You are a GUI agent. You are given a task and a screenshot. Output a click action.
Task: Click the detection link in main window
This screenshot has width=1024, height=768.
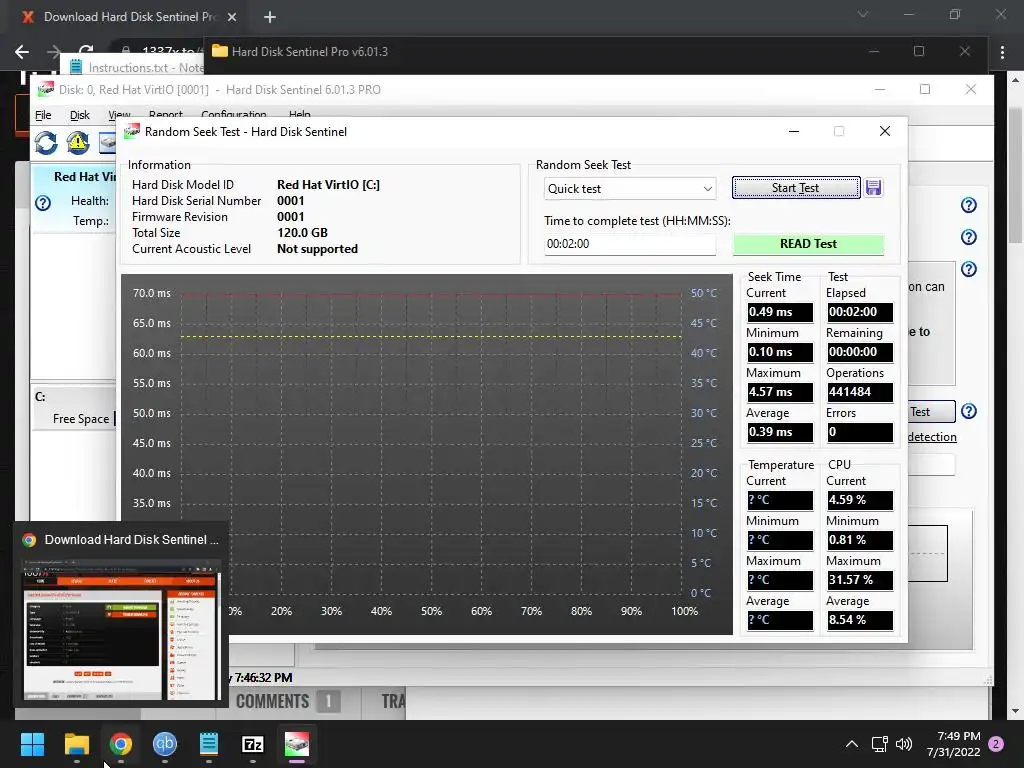[932, 437]
